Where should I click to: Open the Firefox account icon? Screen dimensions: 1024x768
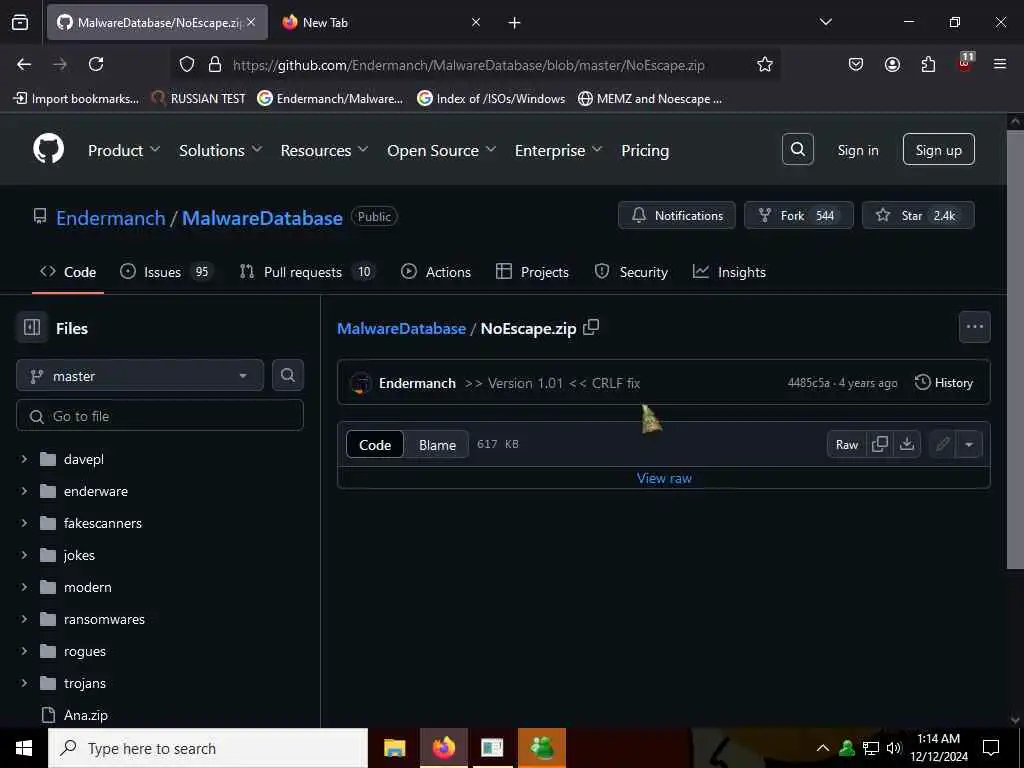[892, 64]
